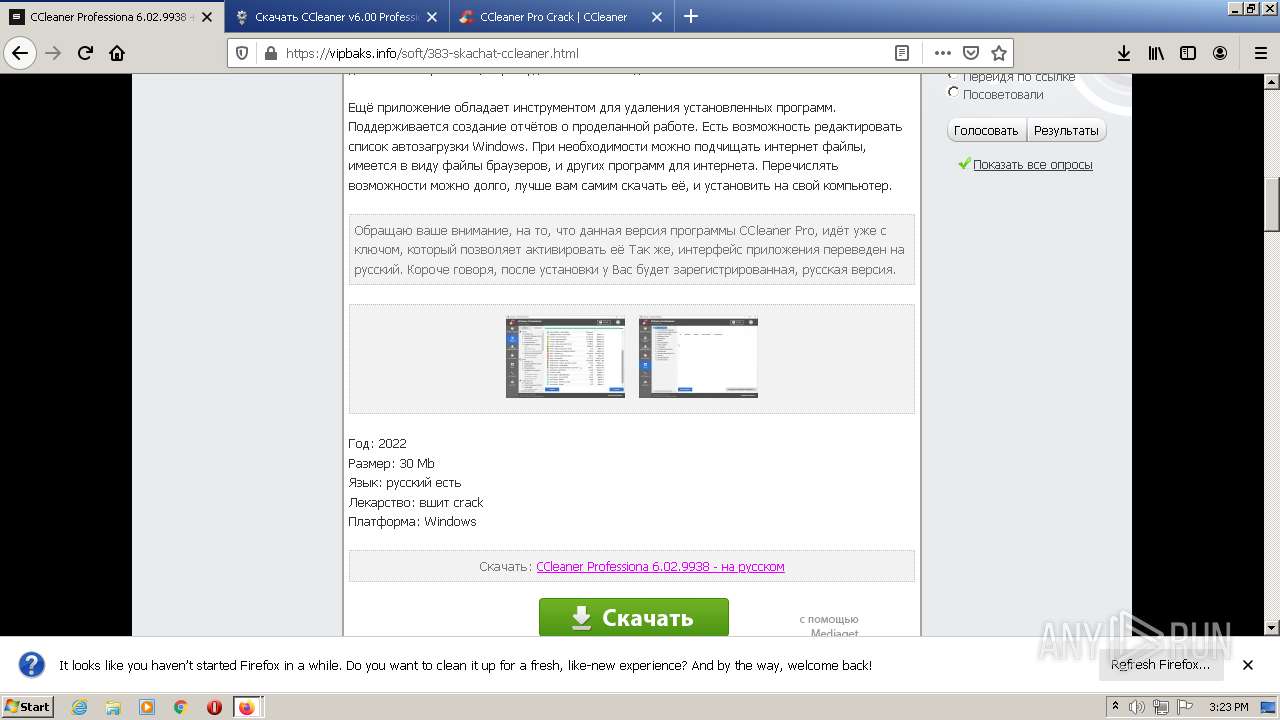The width and height of the screenshot is (1280, 720).
Task: Close the CCleaner Pro Crack tab
Action: pyautogui.click(x=657, y=17)
